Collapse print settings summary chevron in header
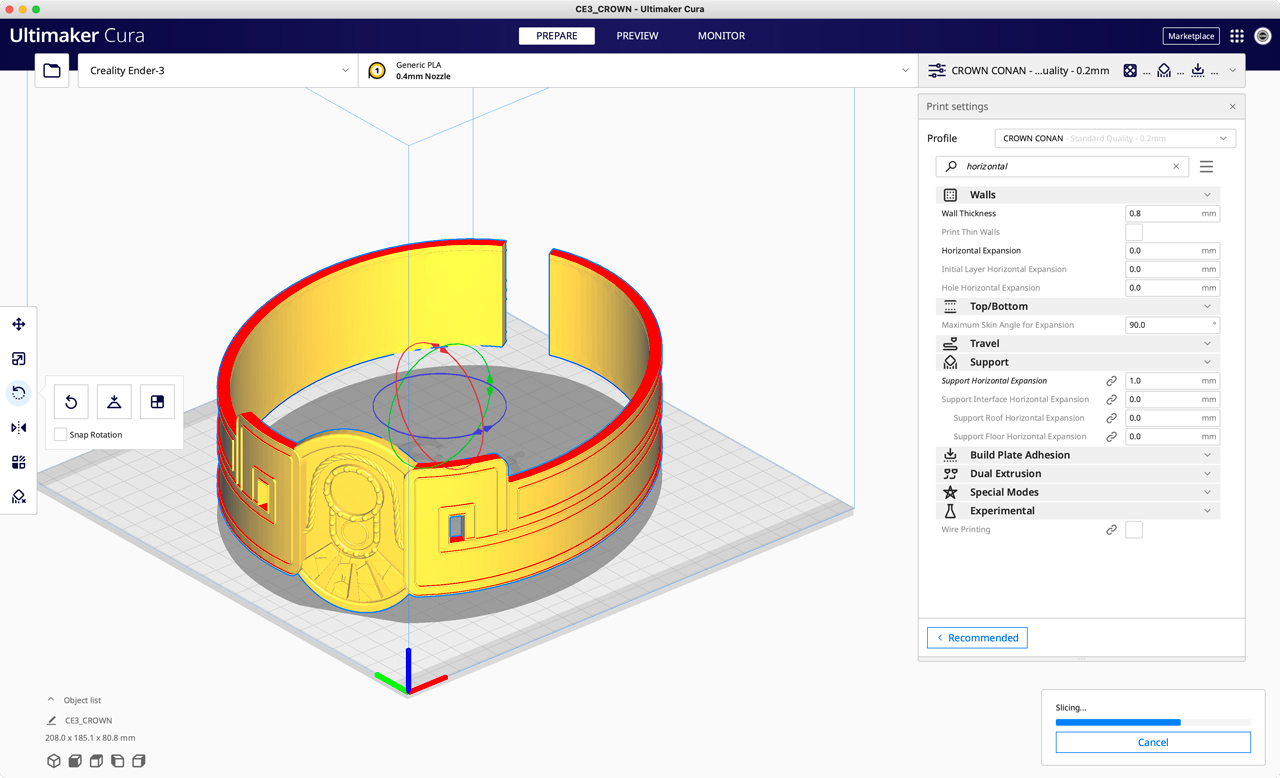This screenshot has height=778, width=1280. click(x=1232, y=71)
